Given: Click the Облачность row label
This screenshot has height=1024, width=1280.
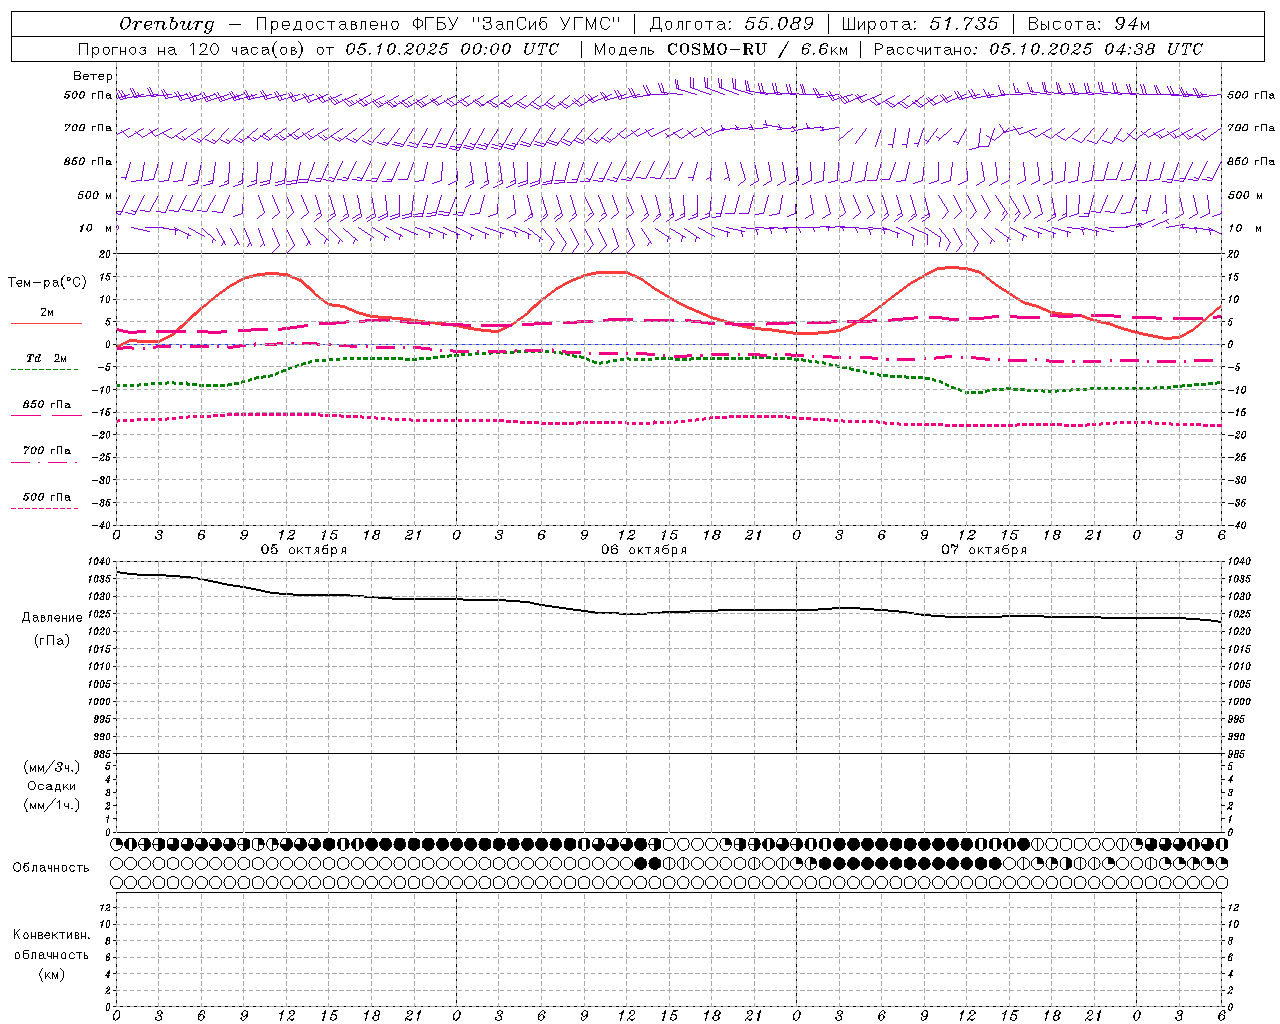Looking at the screenshot, I should (51, 868).
